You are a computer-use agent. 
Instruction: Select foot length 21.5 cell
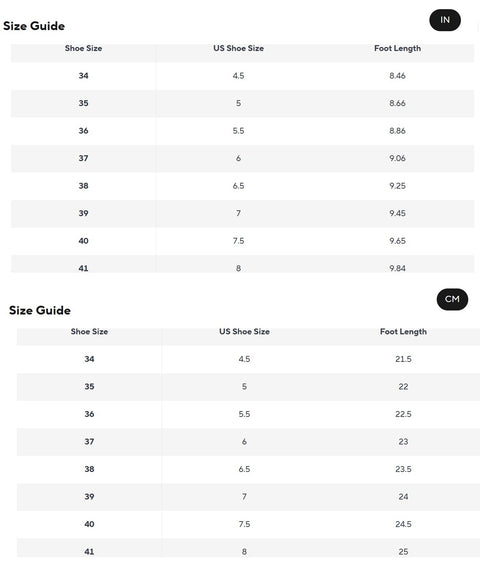pos(403,359)
